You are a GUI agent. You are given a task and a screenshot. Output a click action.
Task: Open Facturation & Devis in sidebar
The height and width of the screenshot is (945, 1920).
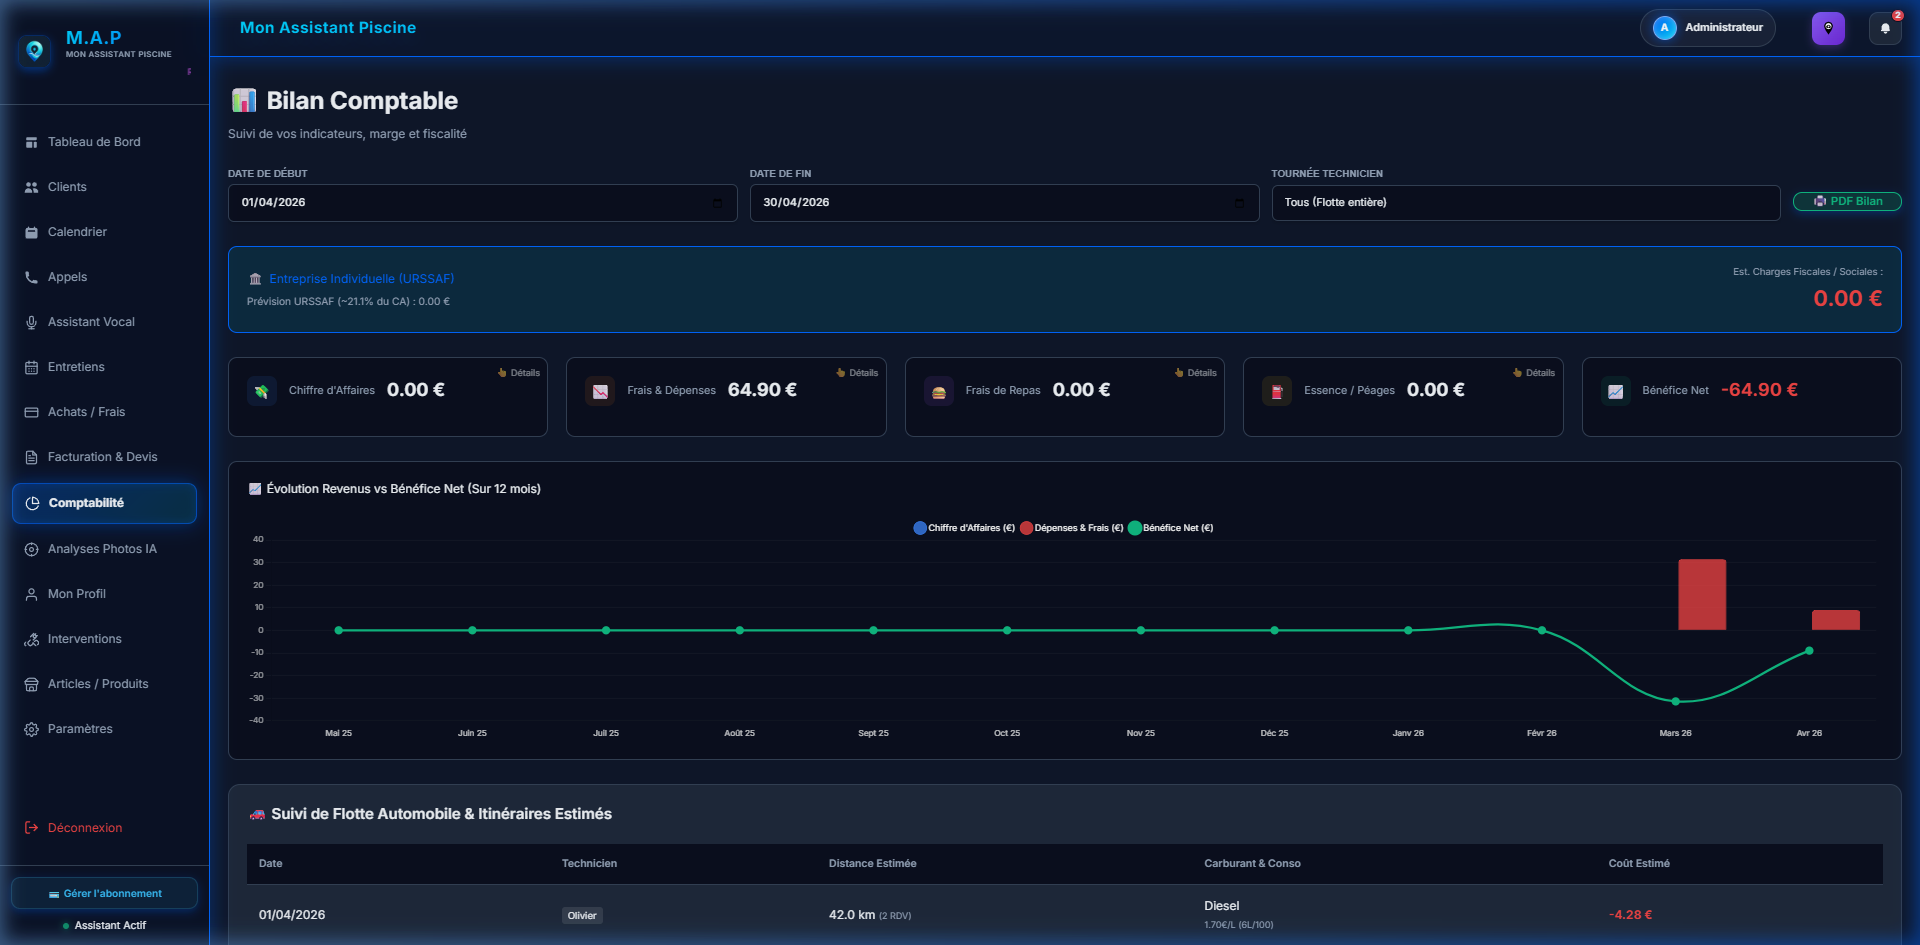tap(102, 457)
